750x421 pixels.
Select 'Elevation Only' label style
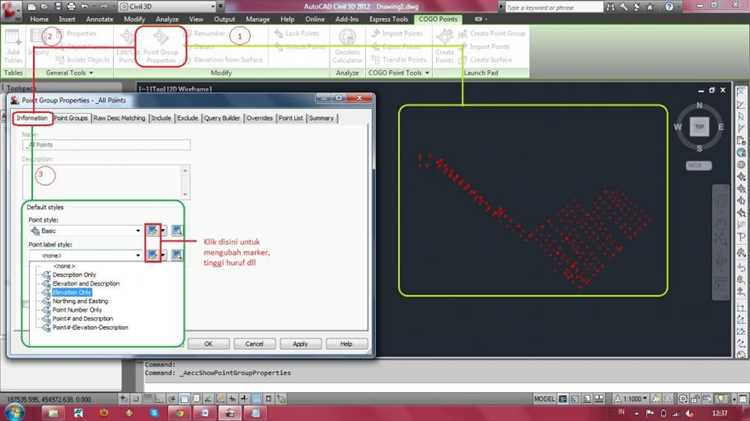[x=72, y=292]
